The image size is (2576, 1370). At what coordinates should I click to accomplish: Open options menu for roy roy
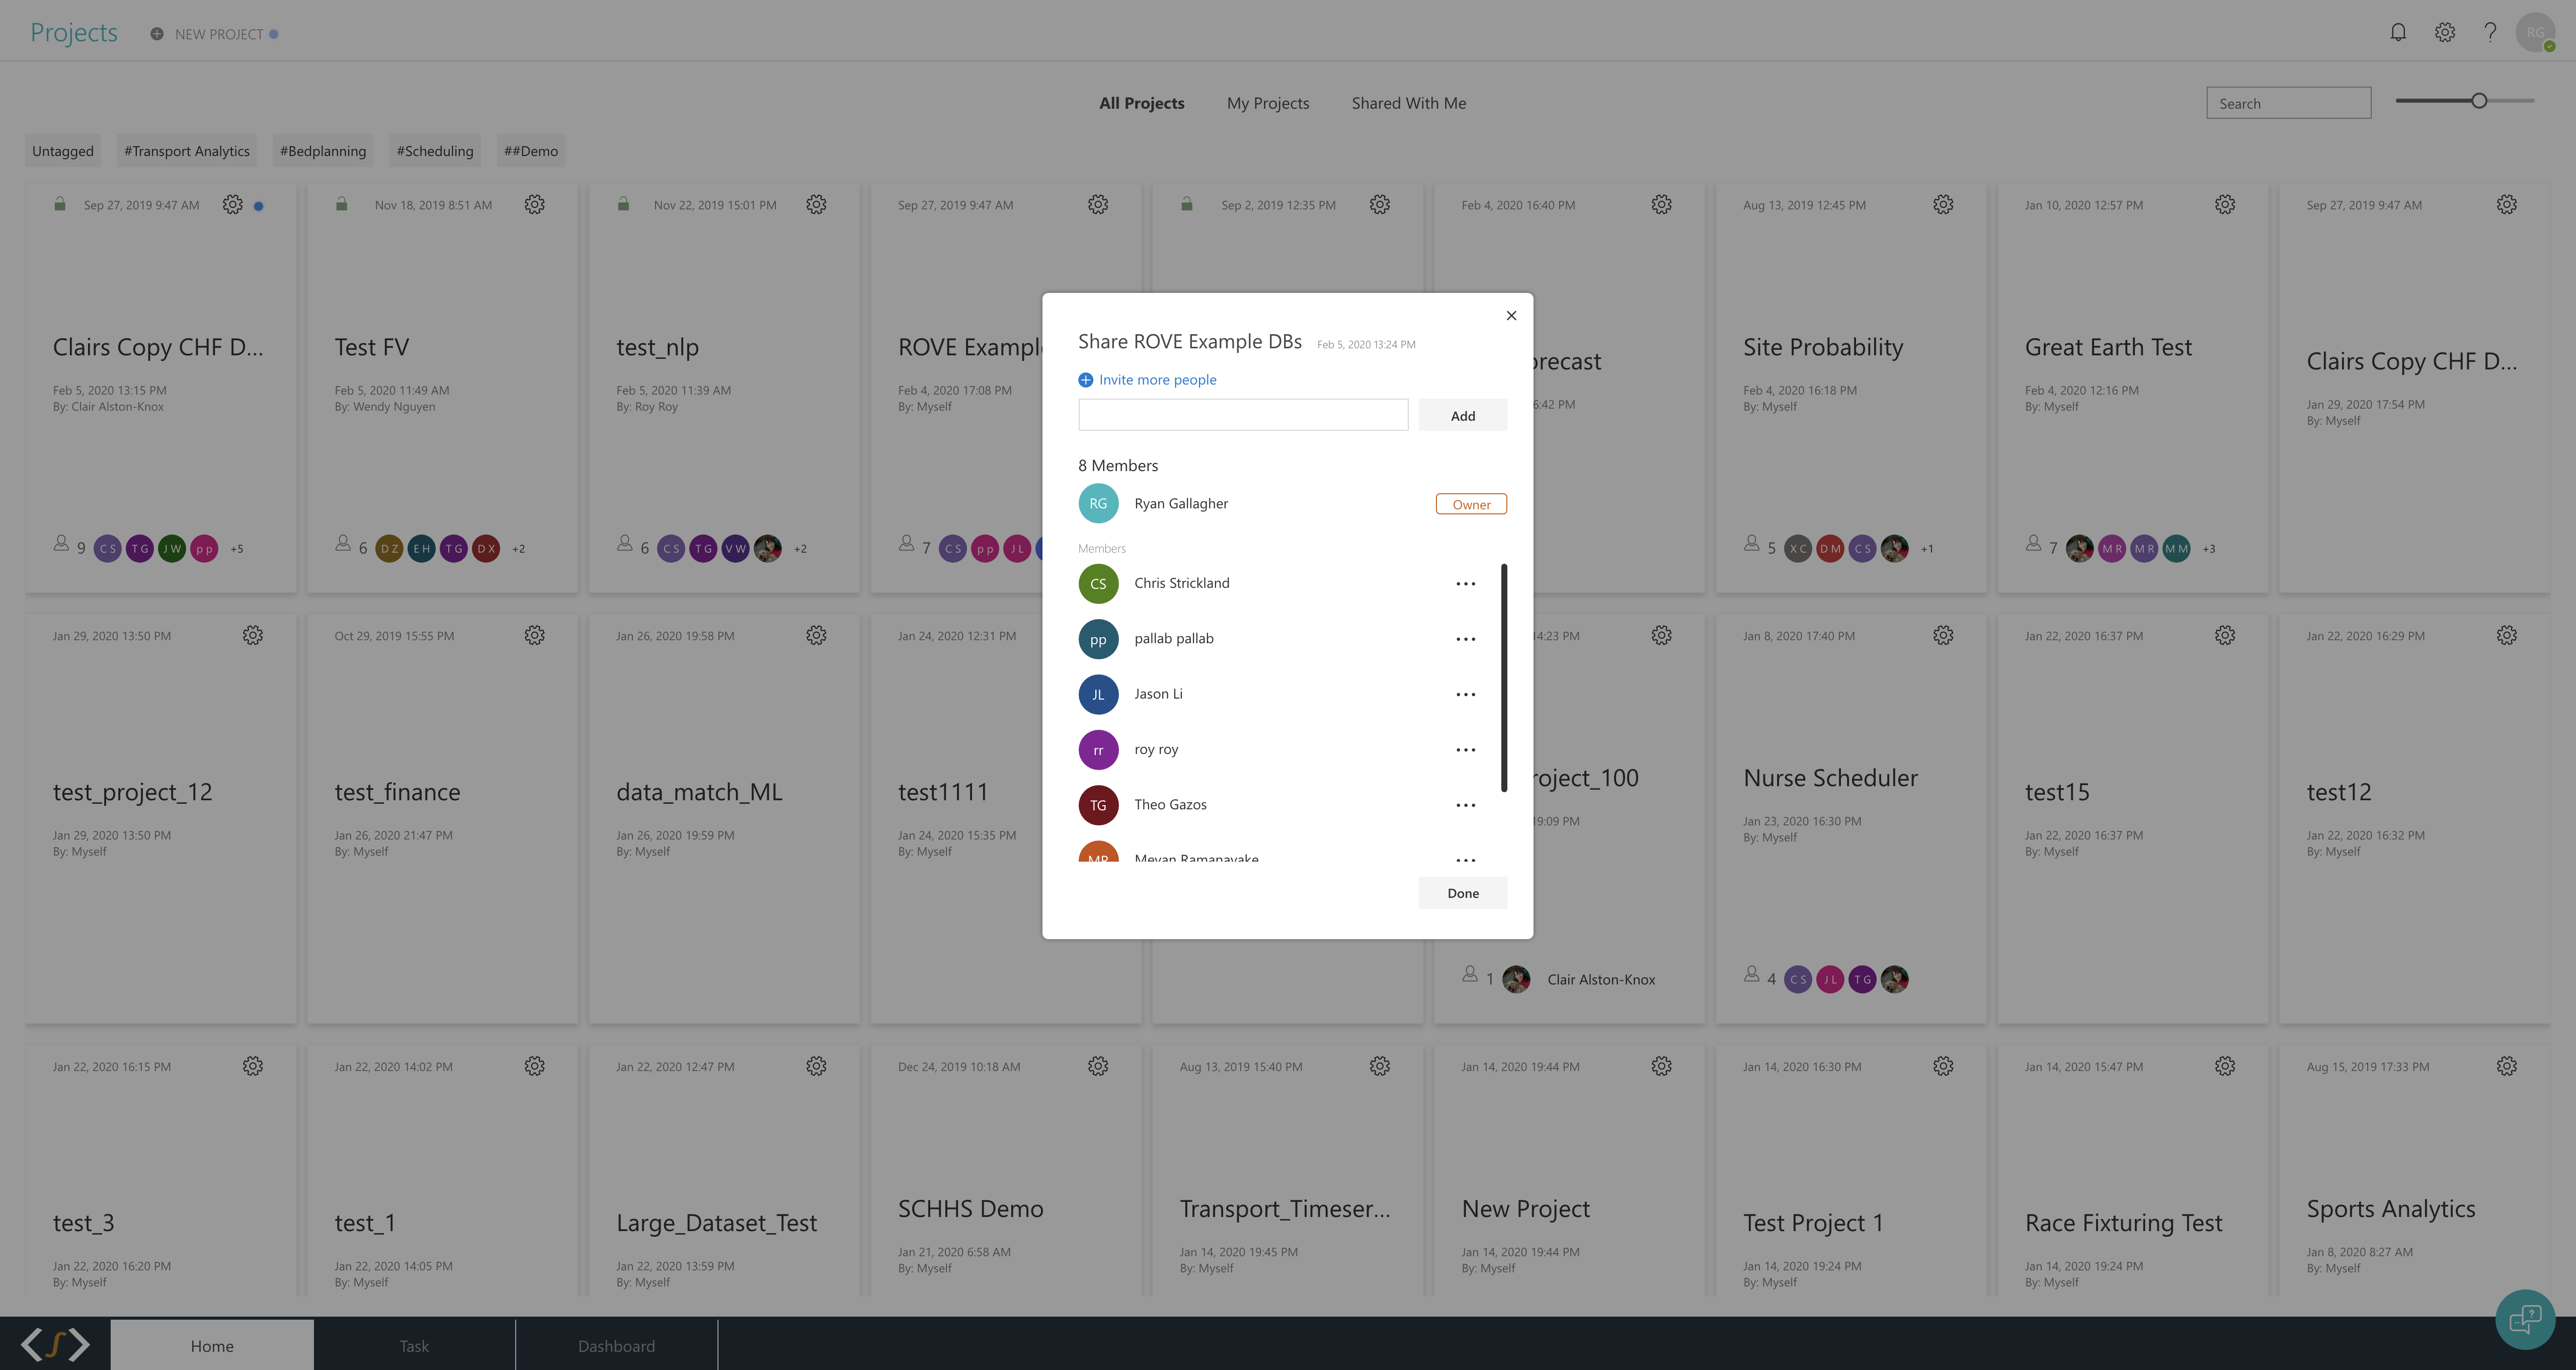(1466, 750)
